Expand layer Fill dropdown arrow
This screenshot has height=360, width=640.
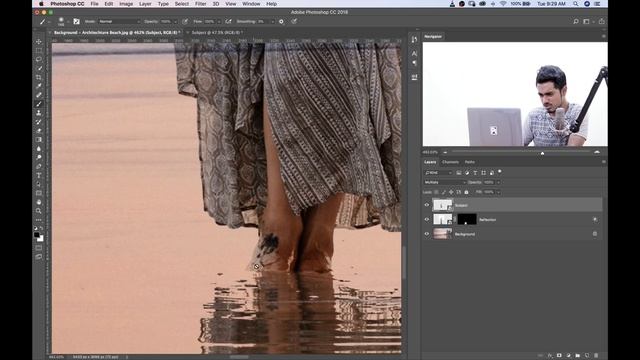(x=499, y=192)
